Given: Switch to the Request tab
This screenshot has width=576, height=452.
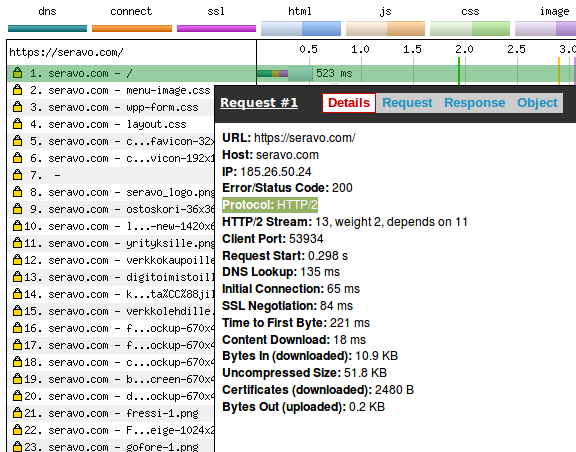Looking at the screenshot, I should 407,103.
